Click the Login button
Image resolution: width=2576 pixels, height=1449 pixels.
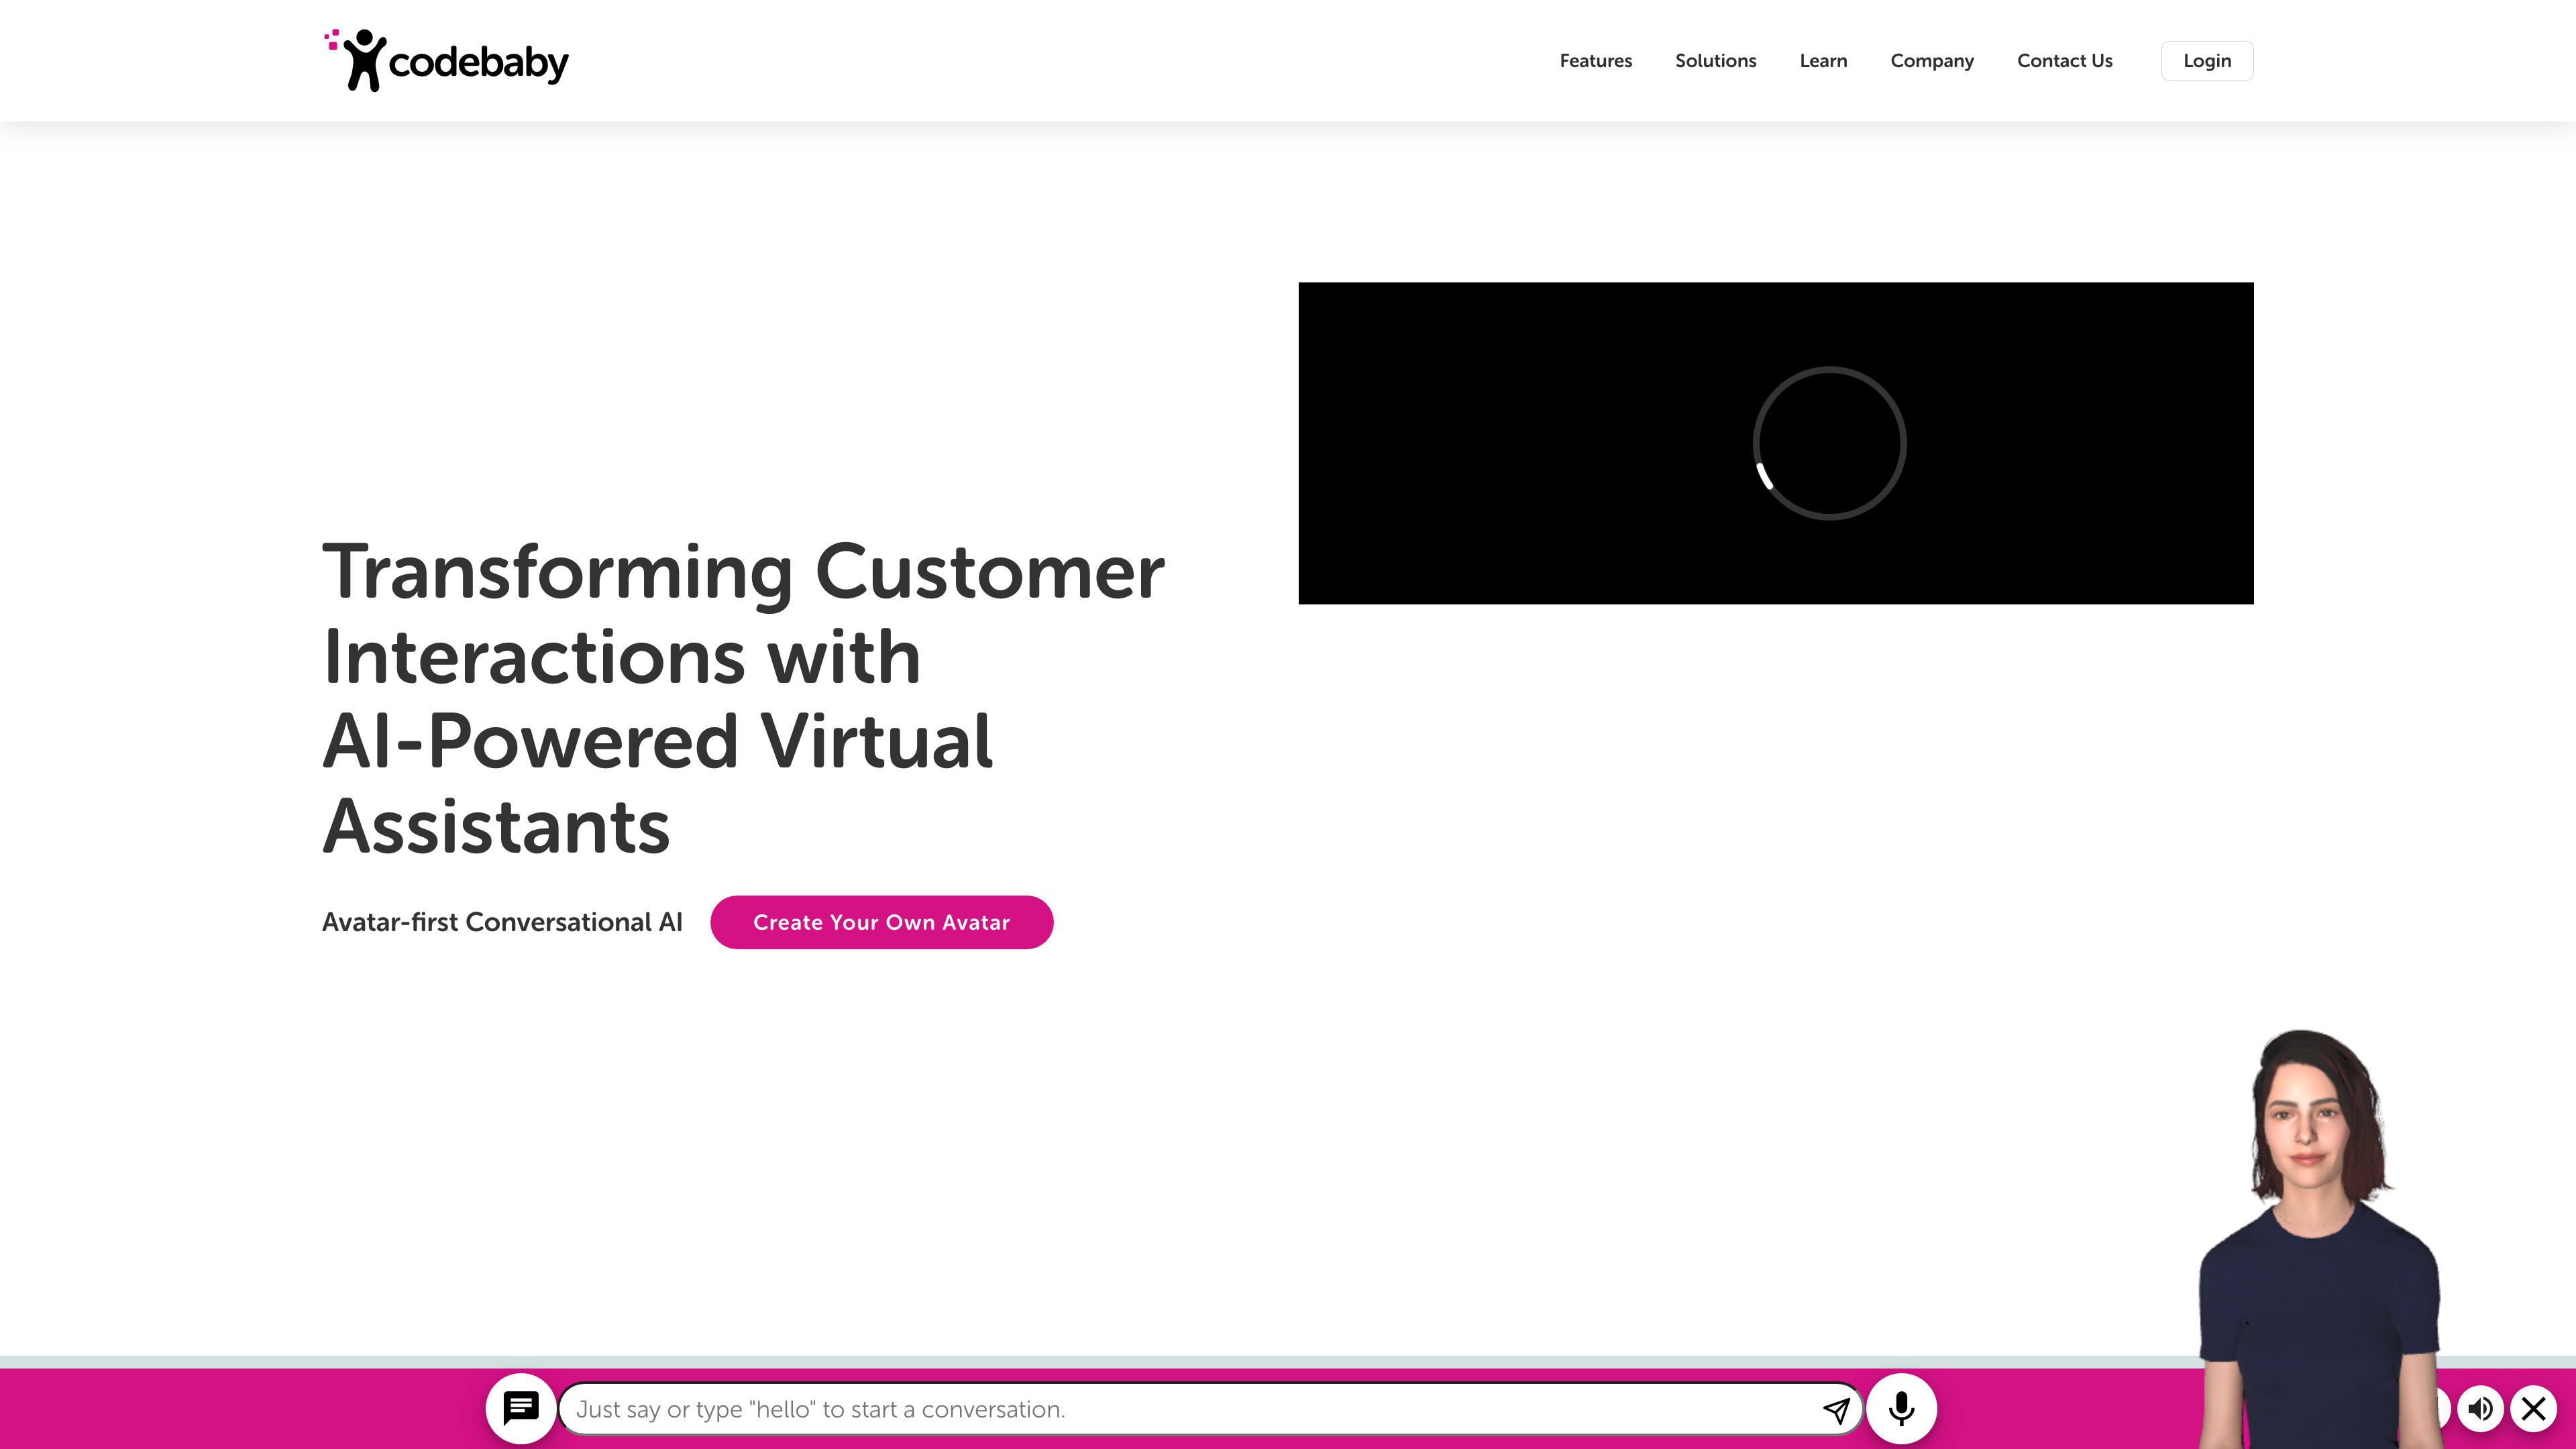coord(2208,60)
